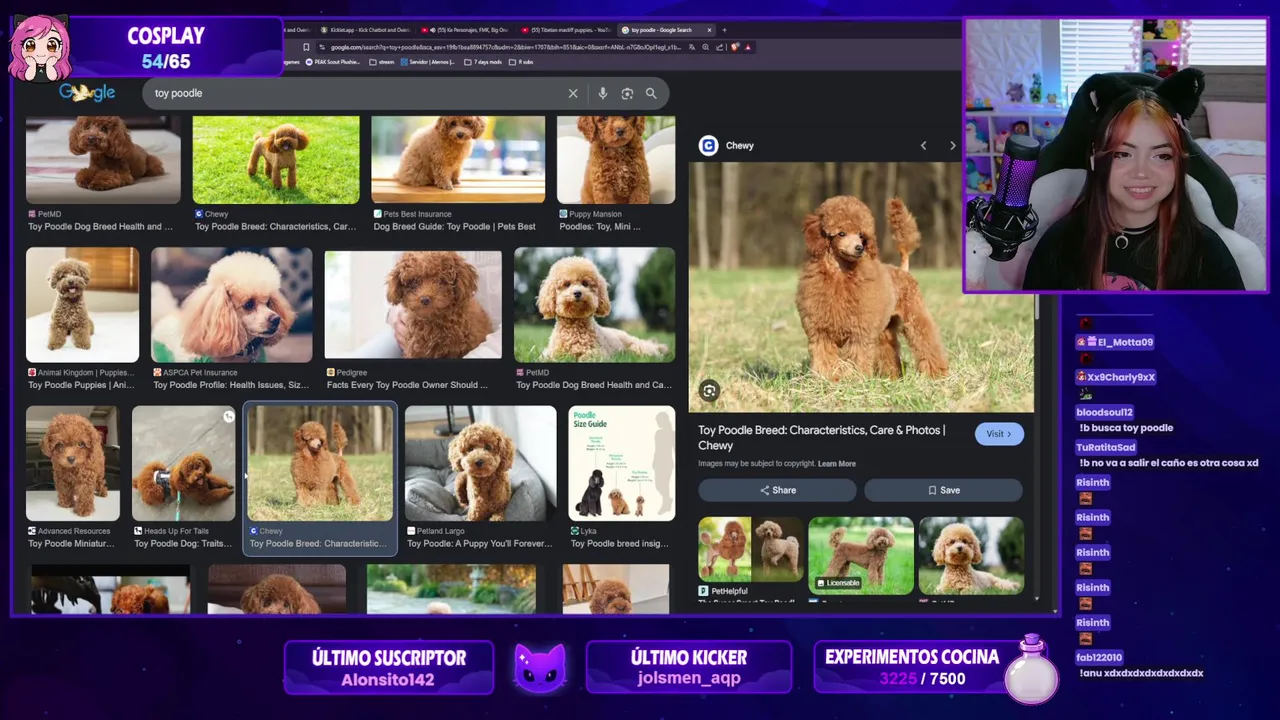Viewport: 1280px width, 720px height.
Task: Open the translate page icon in address bar
Action: (694, 47)
